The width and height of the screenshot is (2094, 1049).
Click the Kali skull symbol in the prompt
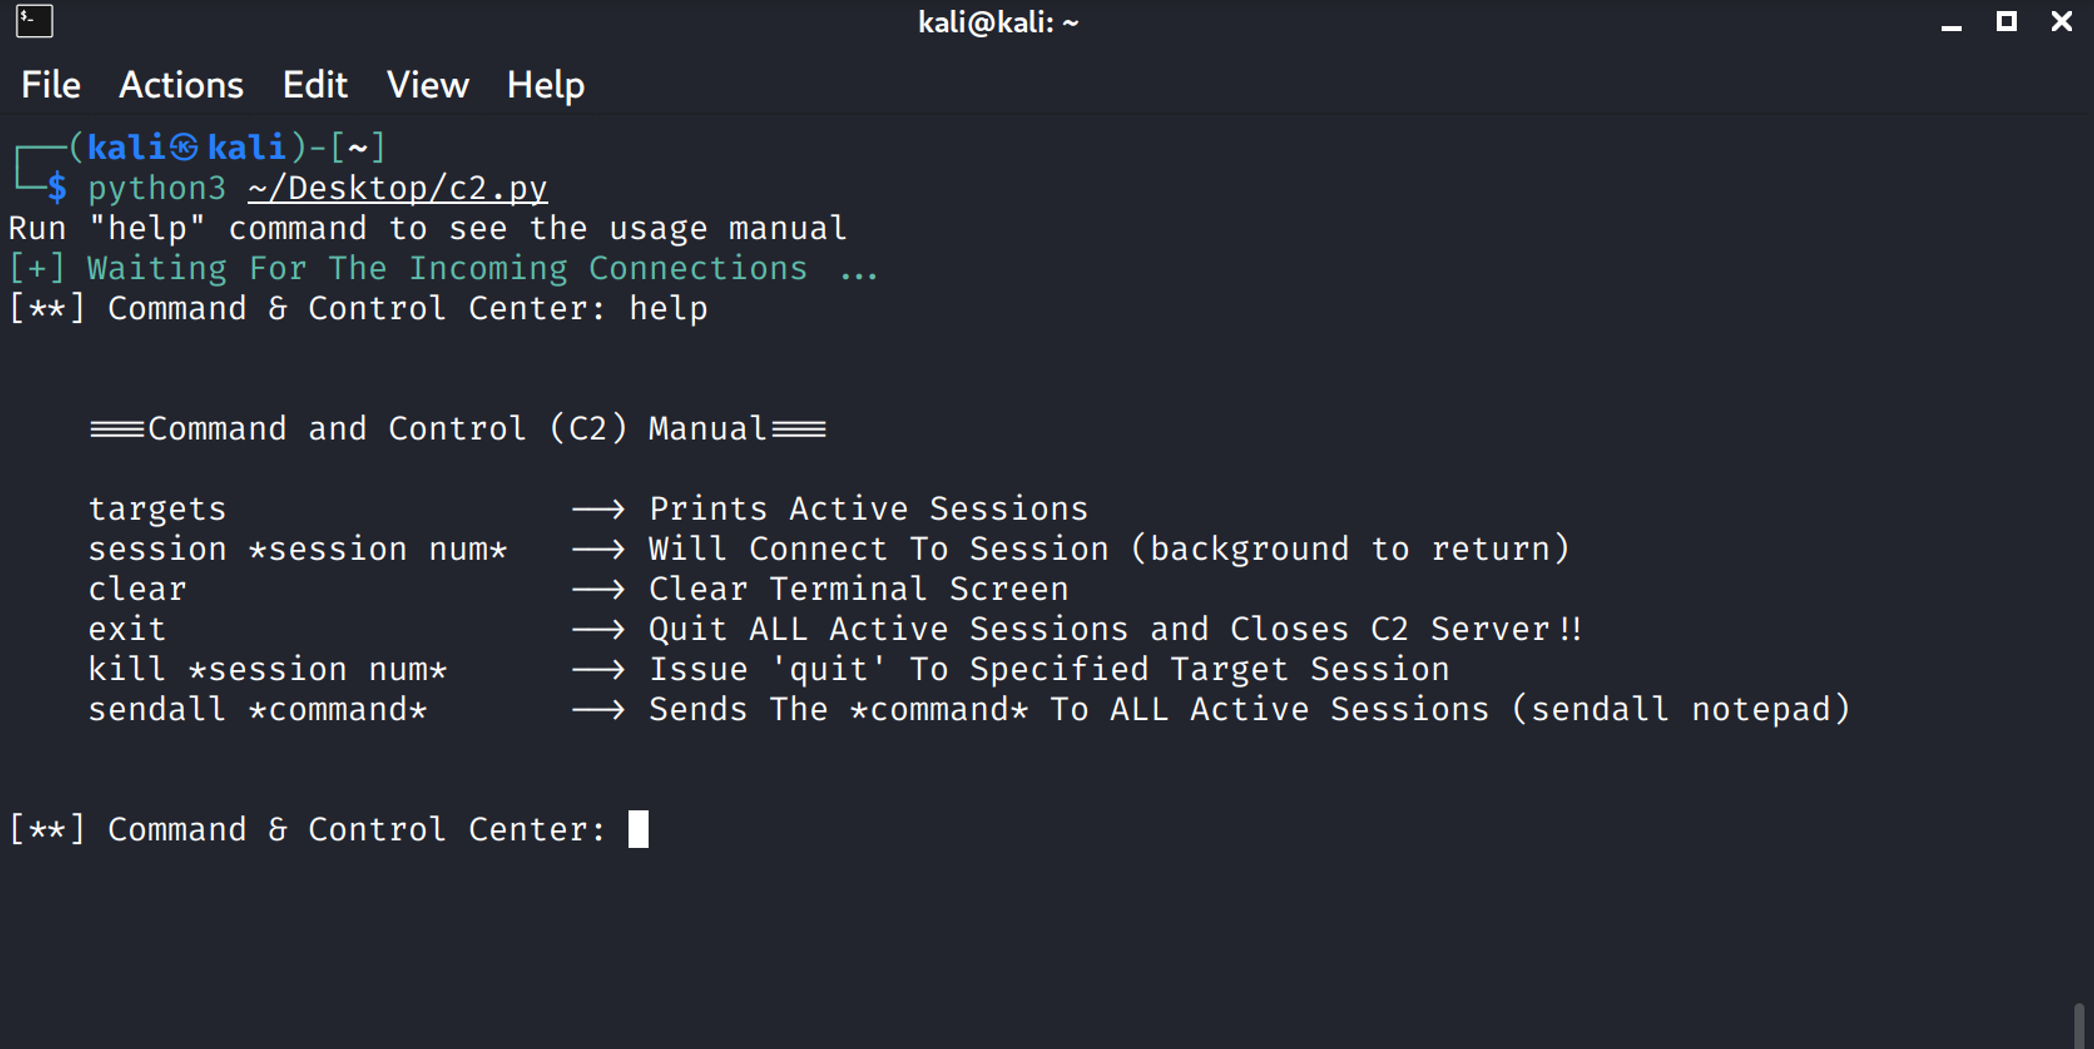[184, 148]
